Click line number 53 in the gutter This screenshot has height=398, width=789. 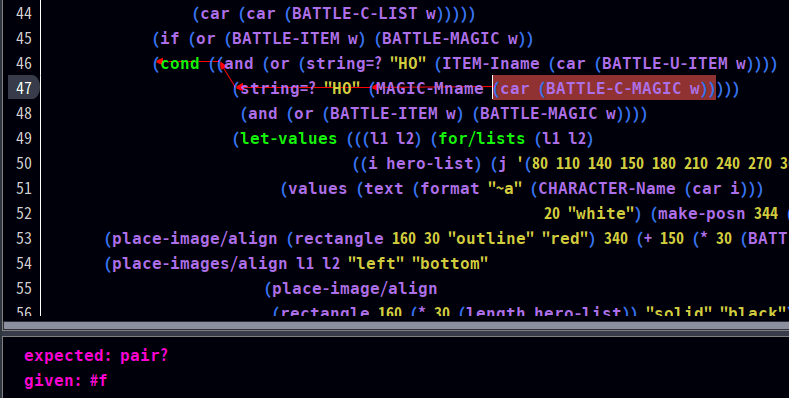(x=24, y=238)
